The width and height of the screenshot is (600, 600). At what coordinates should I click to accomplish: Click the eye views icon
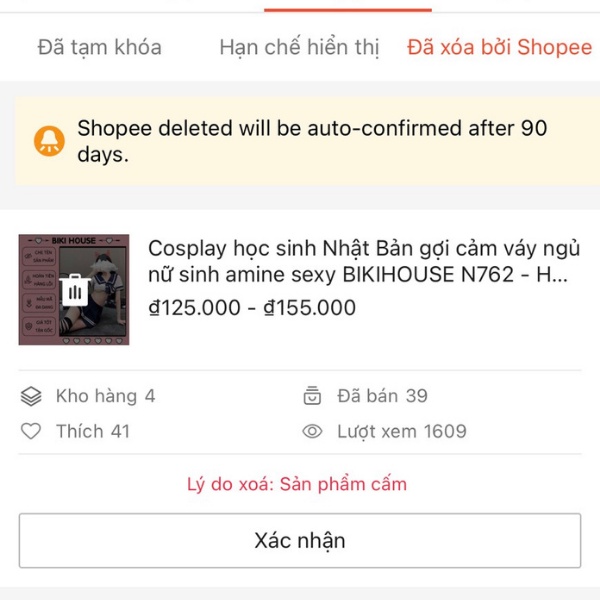pyautogui.click(x=312, y=432)
